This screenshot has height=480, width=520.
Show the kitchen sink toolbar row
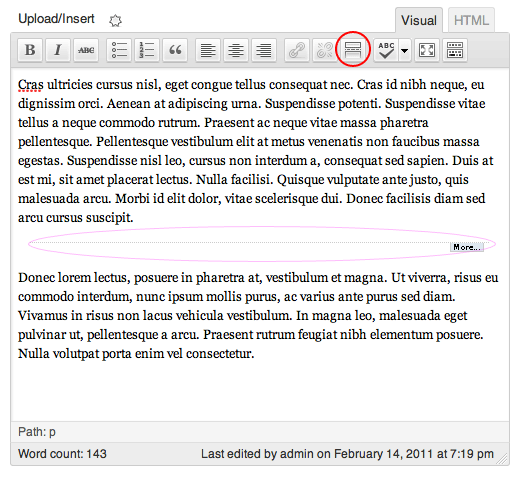tap(455, 50)
